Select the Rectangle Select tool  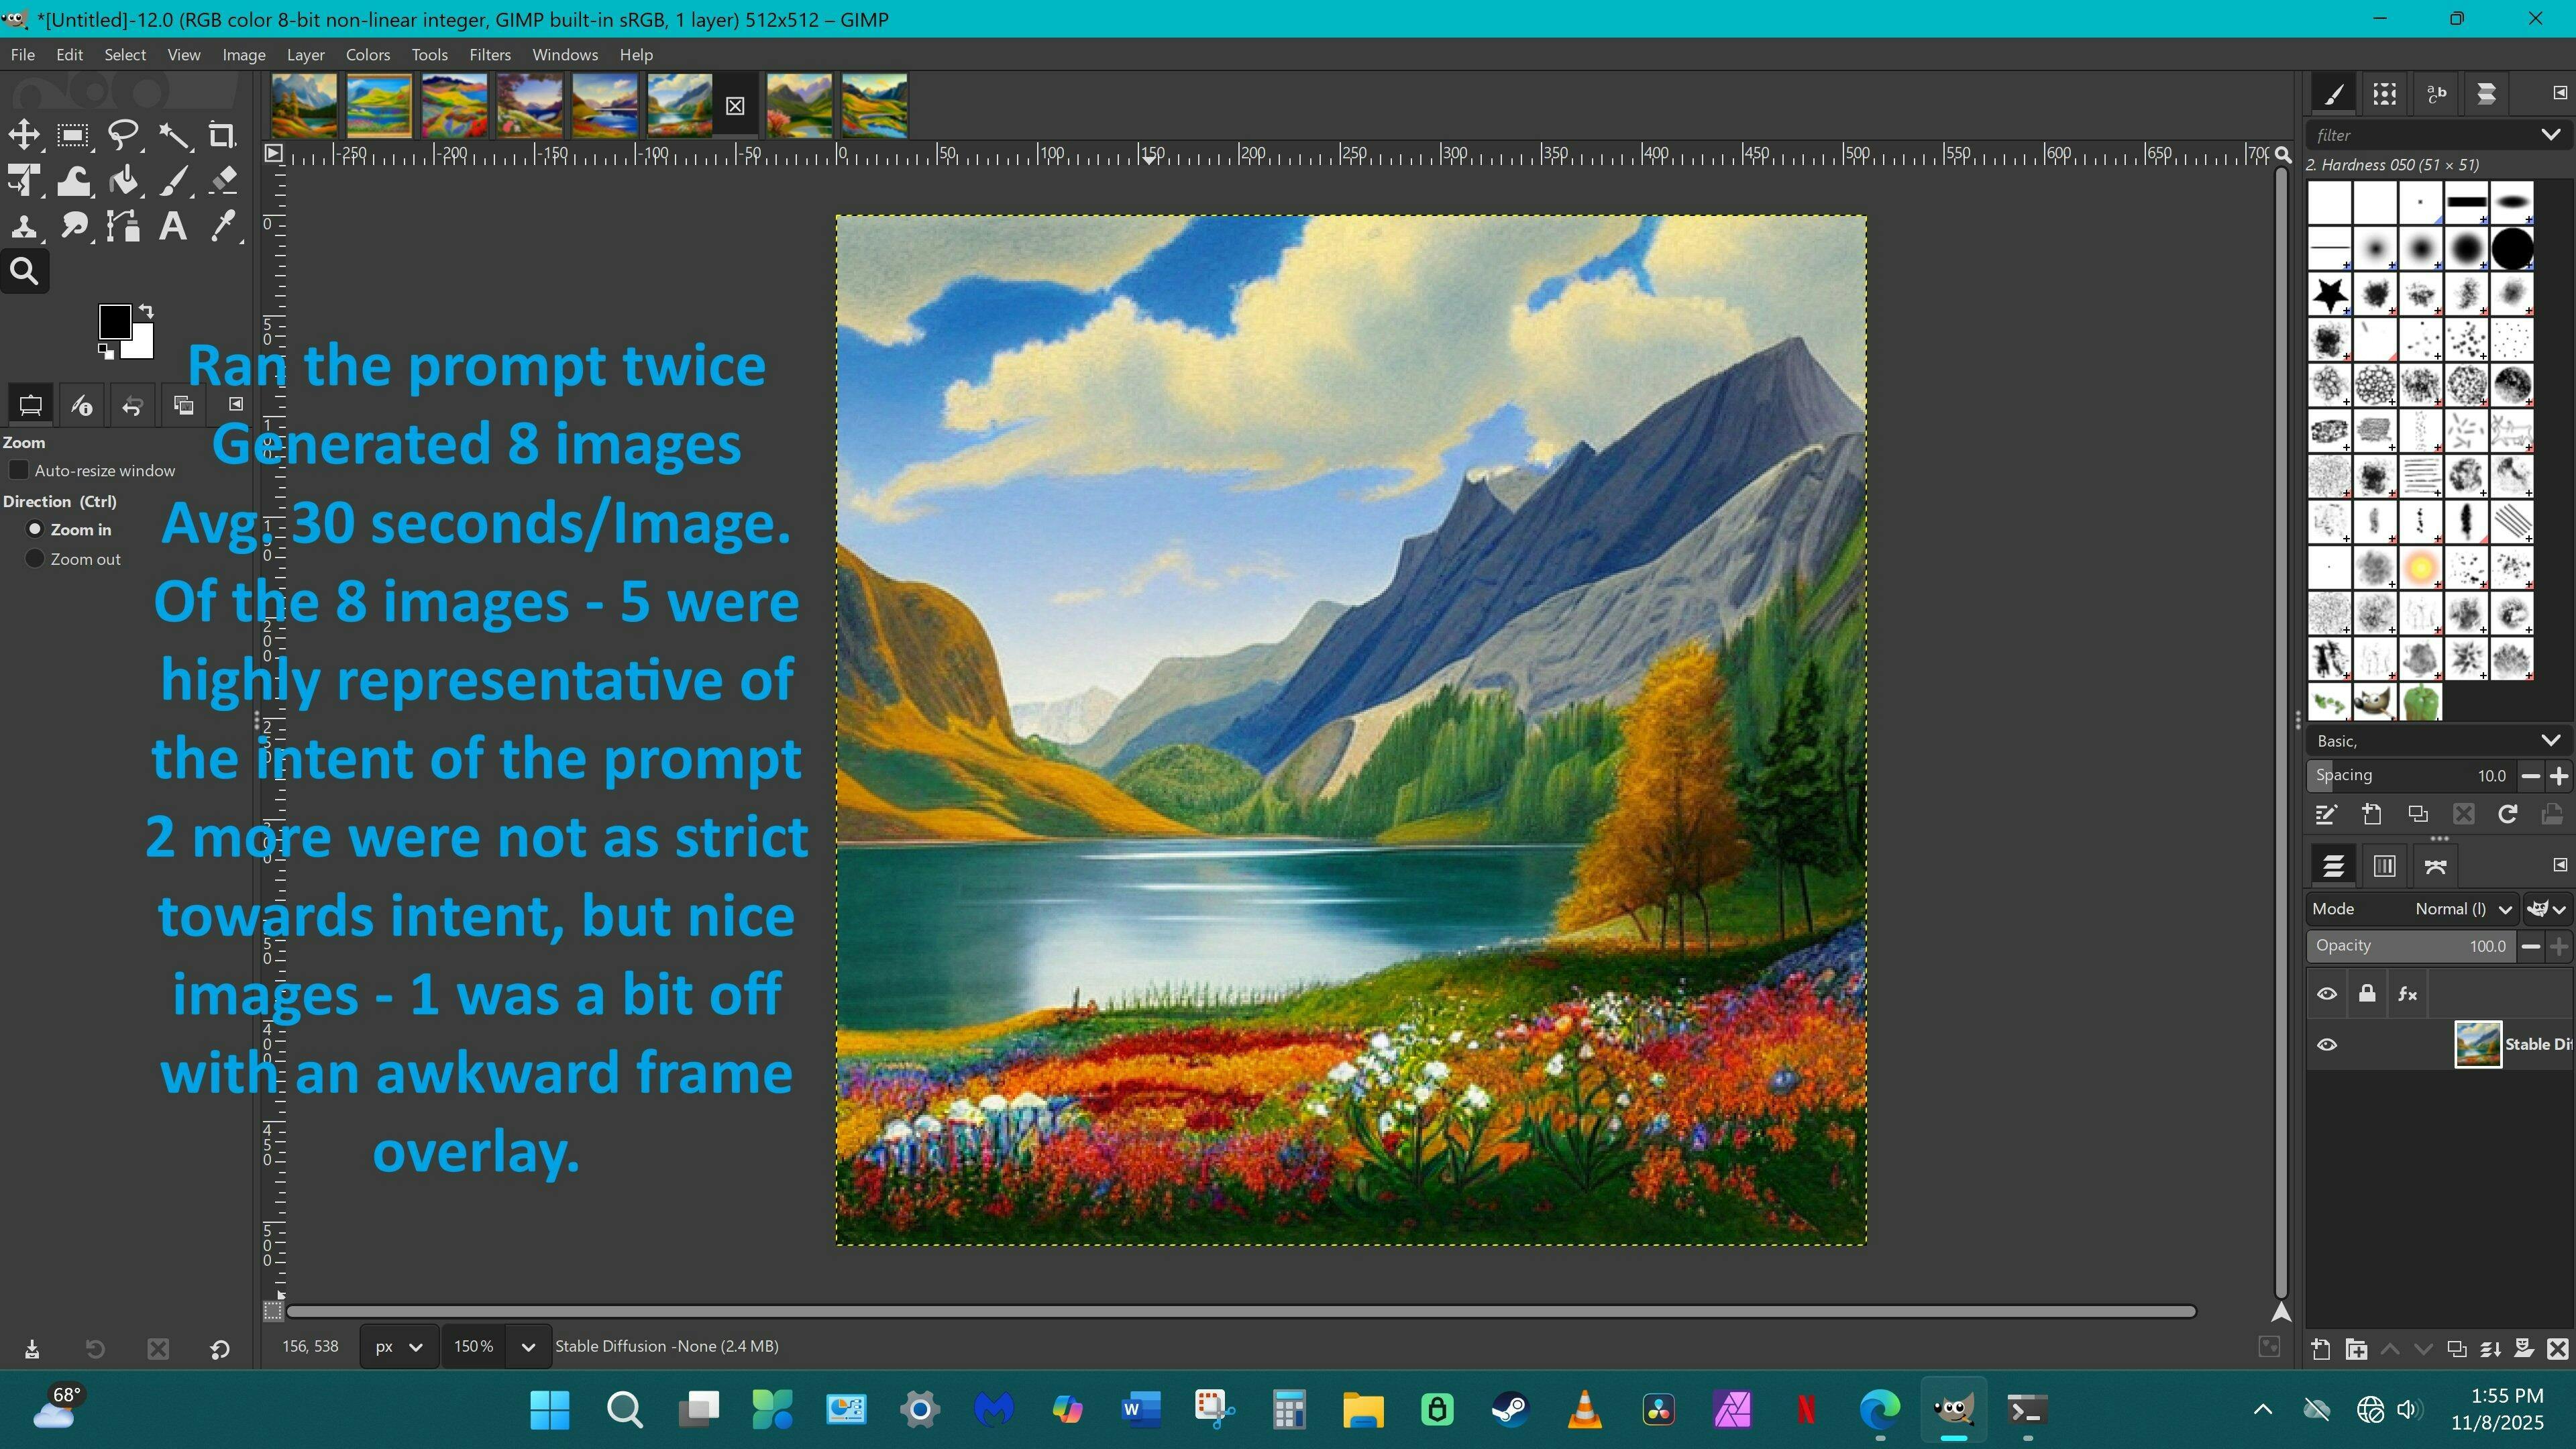(x=72, y=135)
